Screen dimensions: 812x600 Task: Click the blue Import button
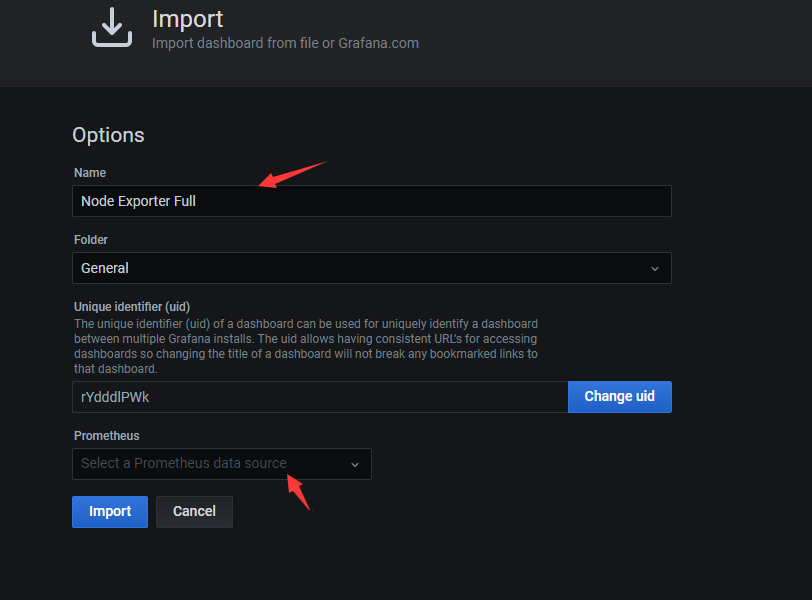pyautogui.click(x=110, y=512)
